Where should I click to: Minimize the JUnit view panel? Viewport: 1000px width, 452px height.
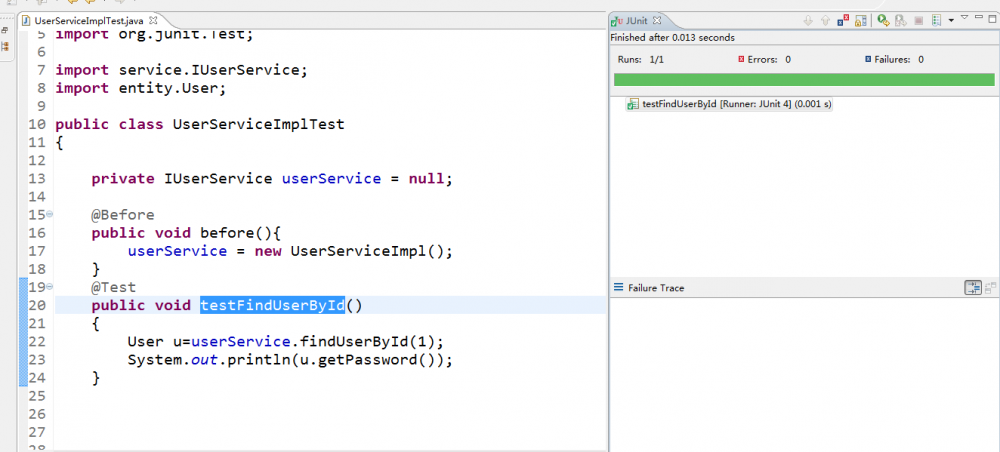click(979, 17)
